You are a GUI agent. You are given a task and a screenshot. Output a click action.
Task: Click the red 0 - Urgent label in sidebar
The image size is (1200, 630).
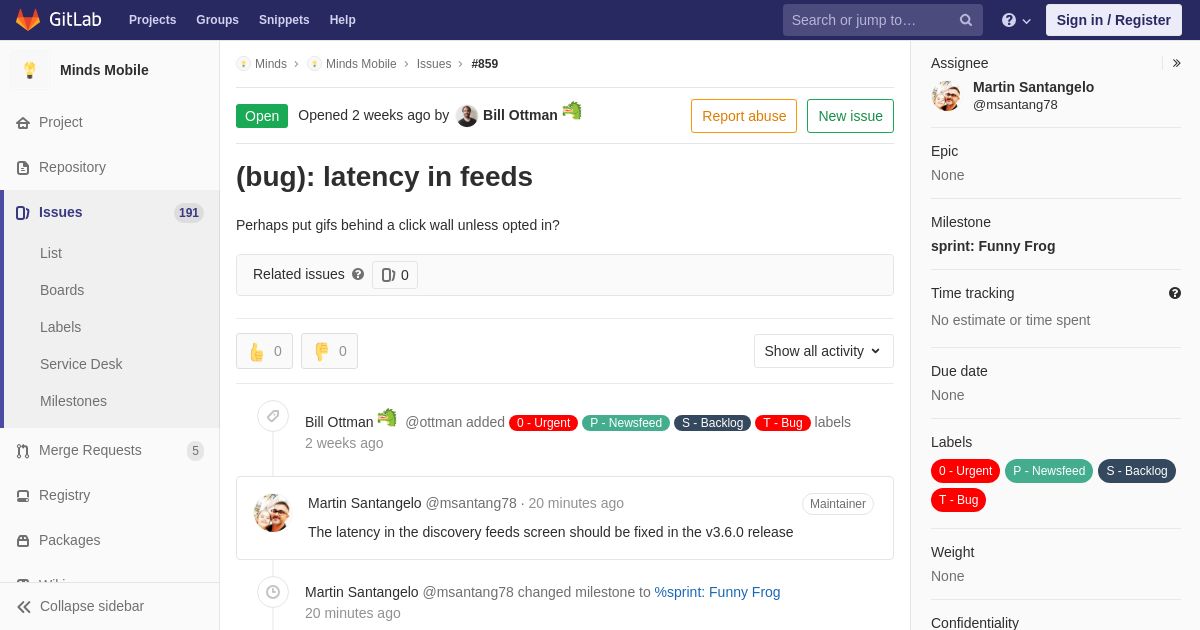click(x=966, y=471)
